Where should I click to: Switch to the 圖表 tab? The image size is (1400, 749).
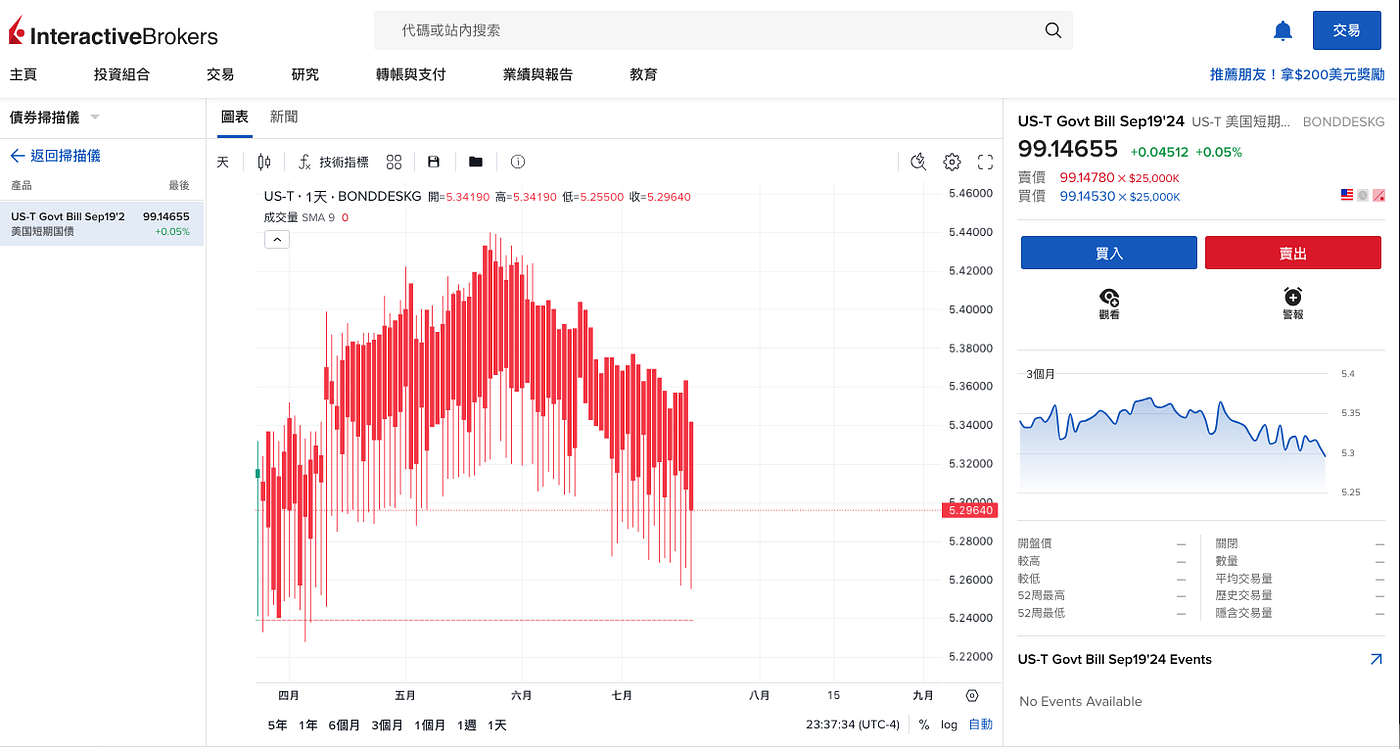235,117
